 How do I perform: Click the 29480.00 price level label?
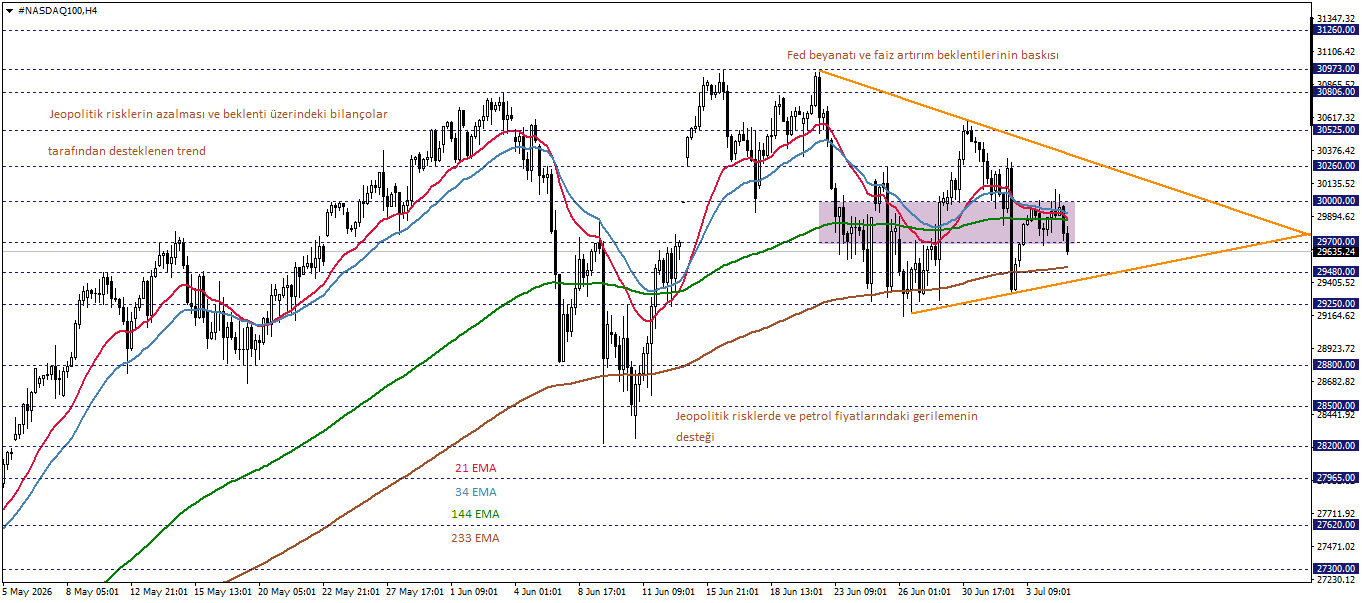(1337, 271)
